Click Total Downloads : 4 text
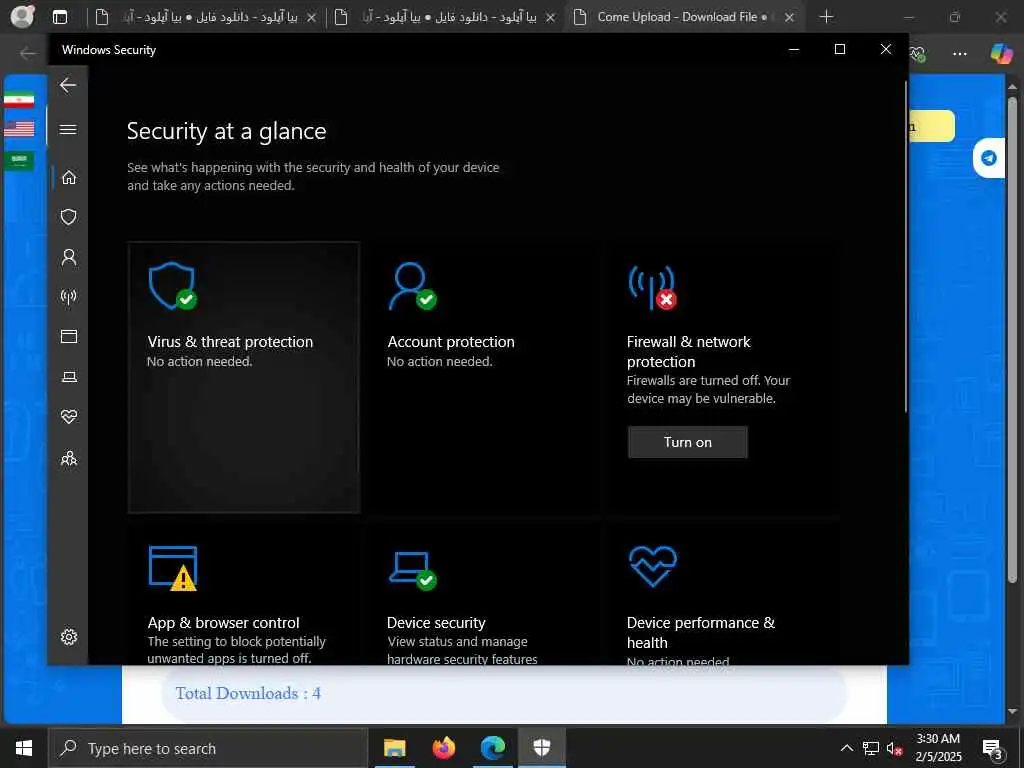Viewport: 1024px width, 768px height. [x=248, y=693]
